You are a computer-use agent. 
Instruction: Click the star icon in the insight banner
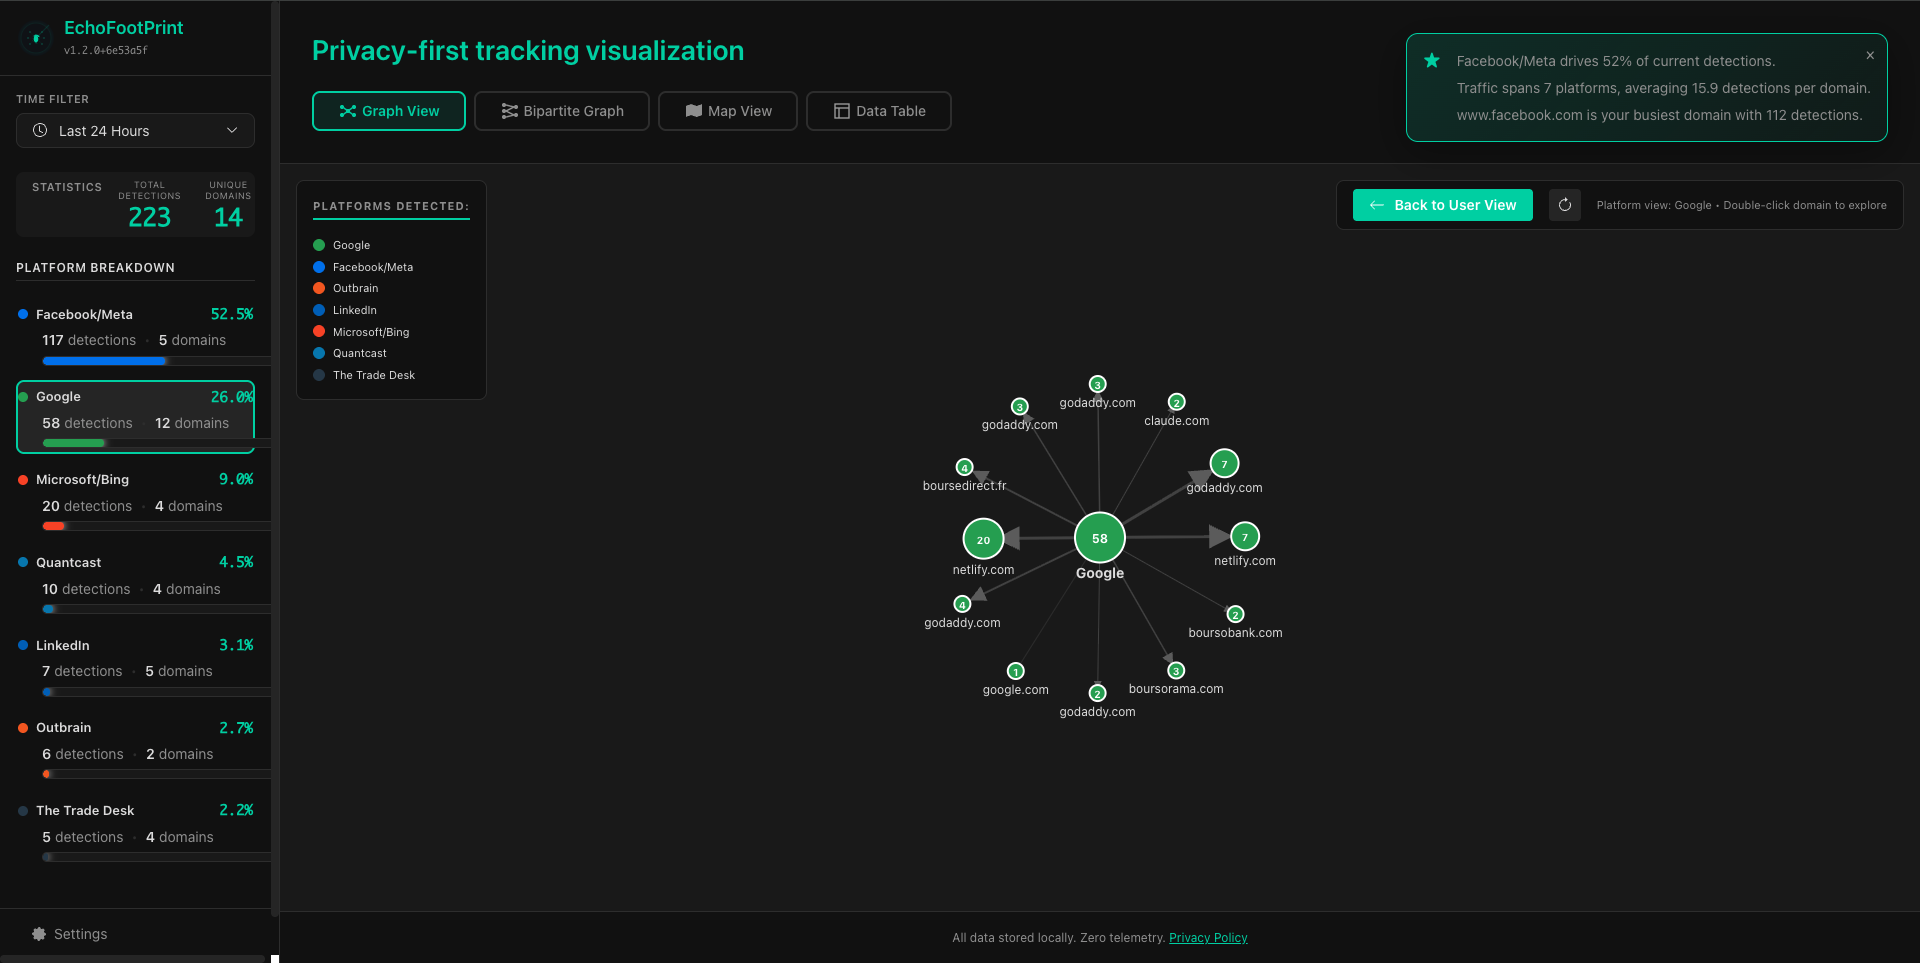tap(1432, 61)
